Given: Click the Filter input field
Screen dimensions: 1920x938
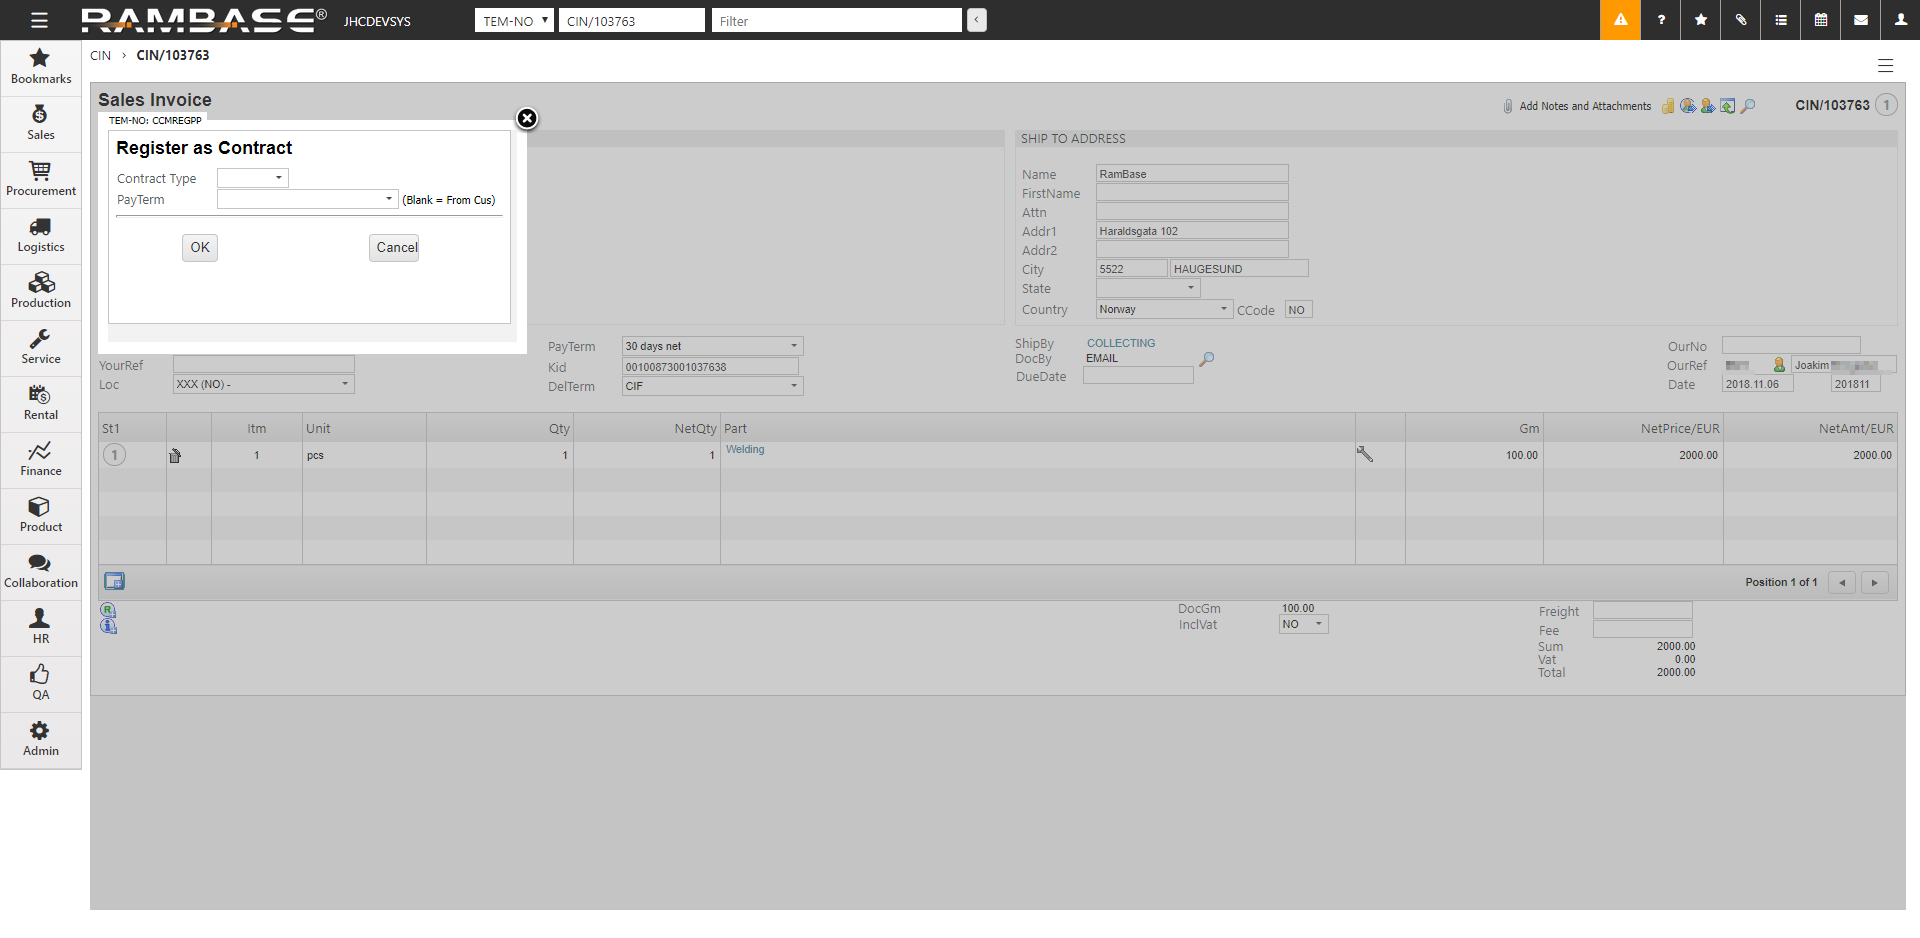Looking at the screenshot, I should pos(836,21).
